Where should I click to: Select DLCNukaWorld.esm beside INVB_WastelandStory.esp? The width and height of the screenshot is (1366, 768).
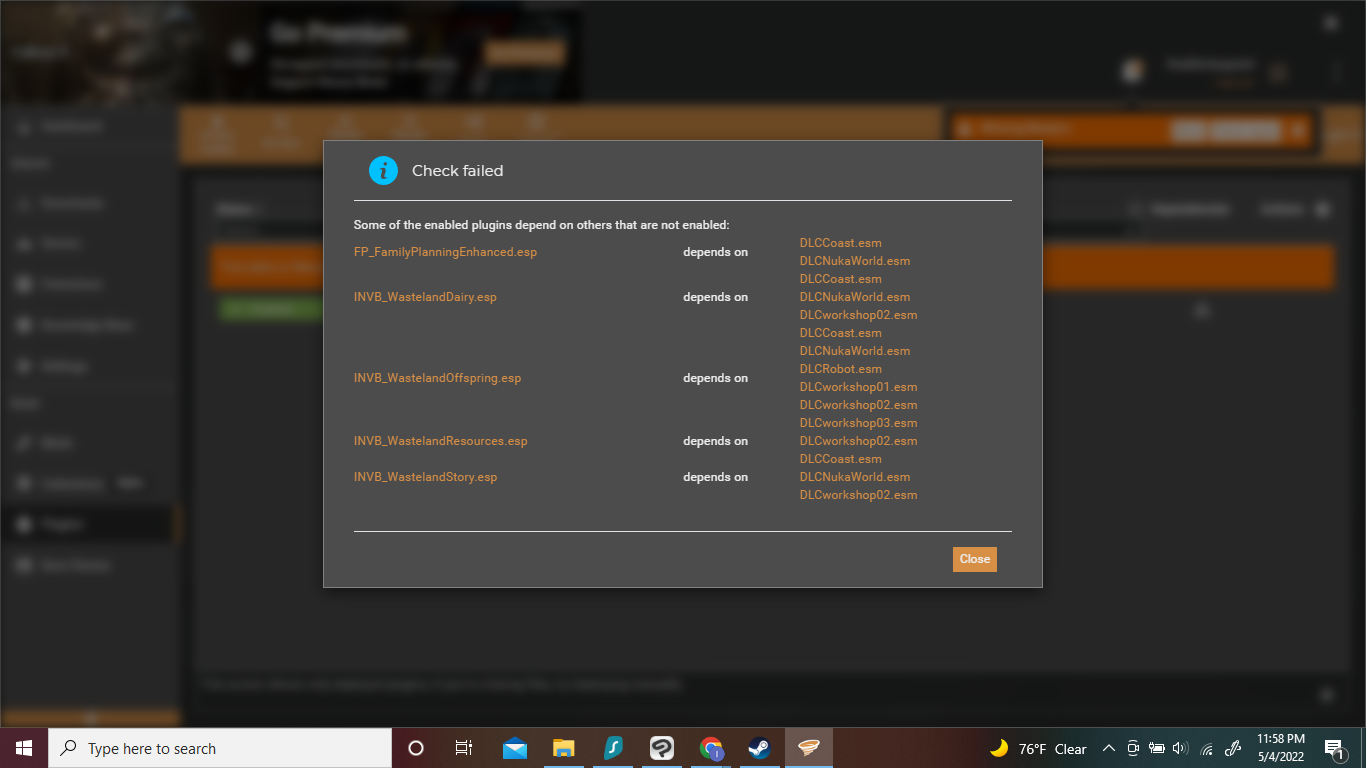(x=855, y=477)
